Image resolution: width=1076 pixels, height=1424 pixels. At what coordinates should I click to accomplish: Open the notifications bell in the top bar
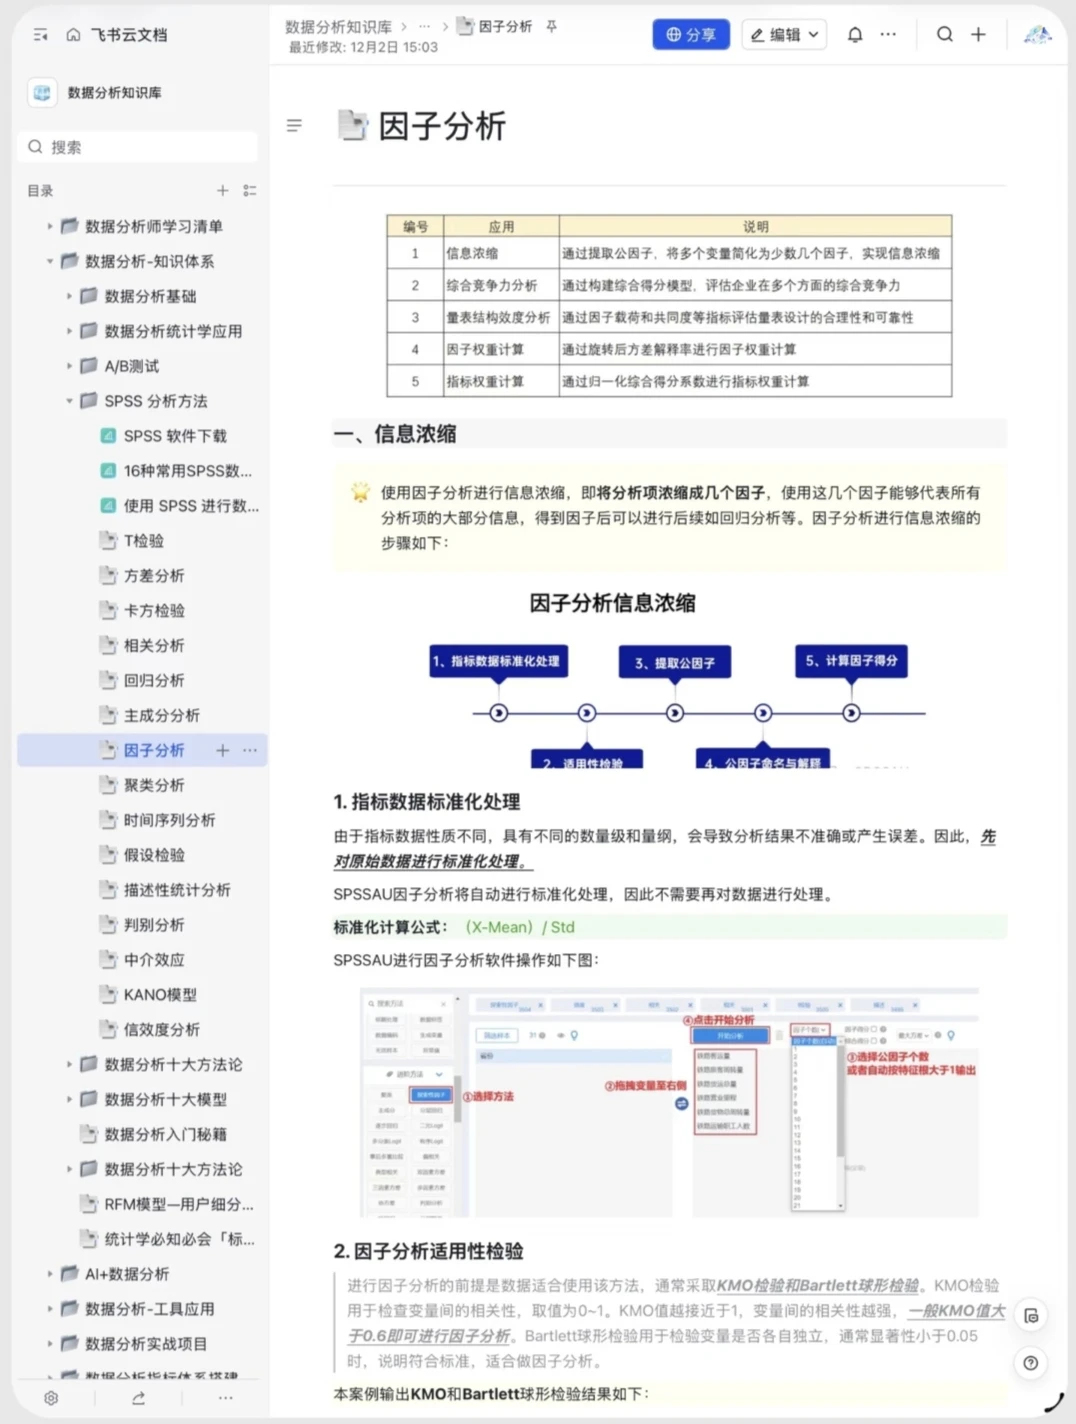(855, 34)
